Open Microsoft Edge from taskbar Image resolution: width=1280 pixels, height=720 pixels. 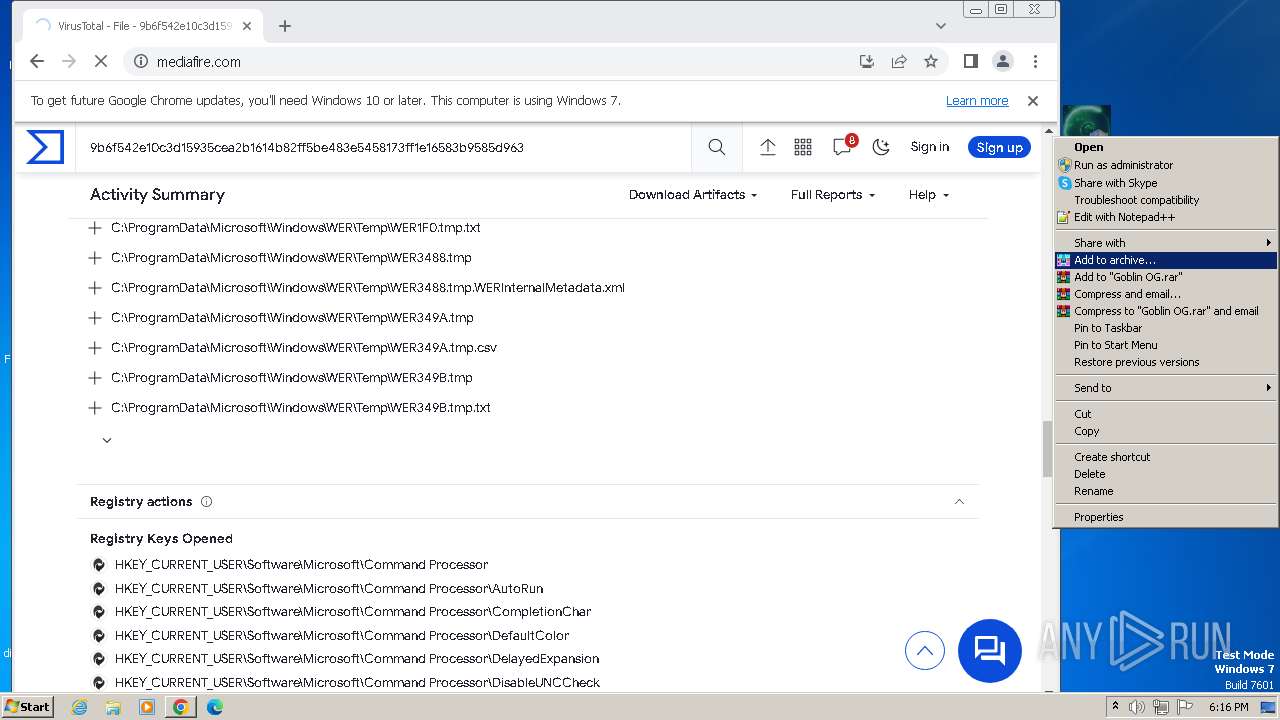coord(215,707)
